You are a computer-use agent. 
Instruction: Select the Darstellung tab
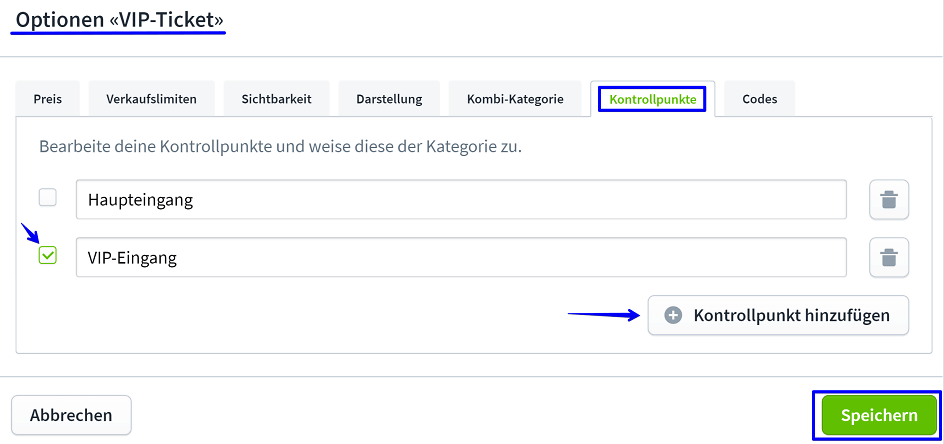[389, 99]
